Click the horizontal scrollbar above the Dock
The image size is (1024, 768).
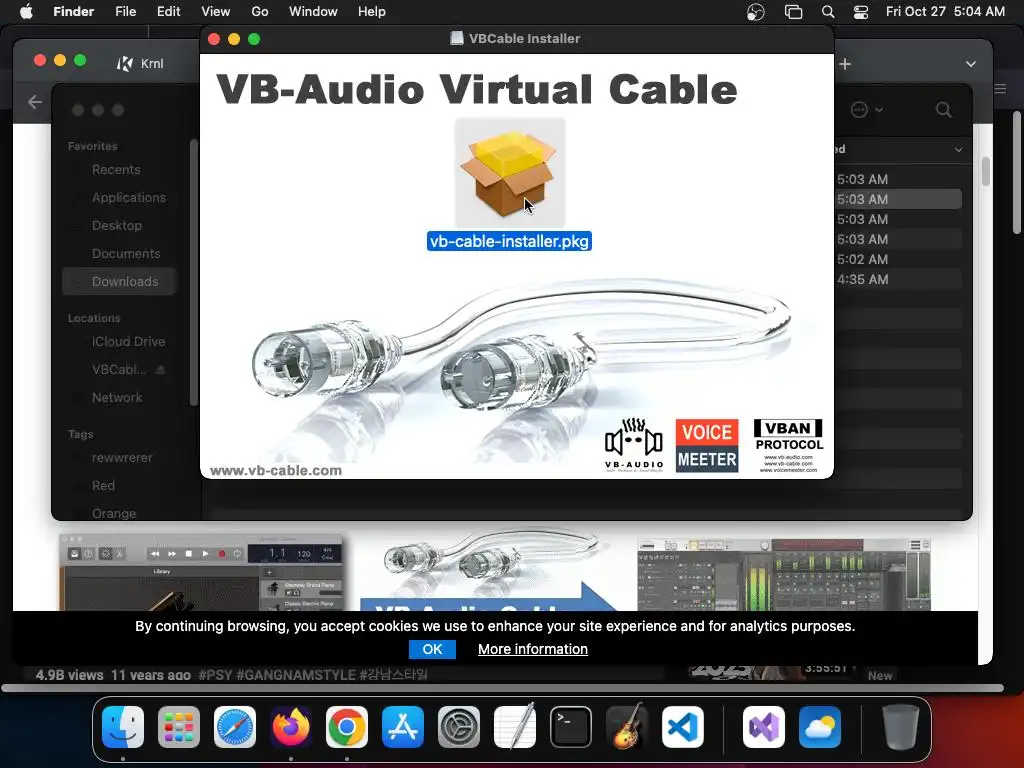(x=503, y=688)
